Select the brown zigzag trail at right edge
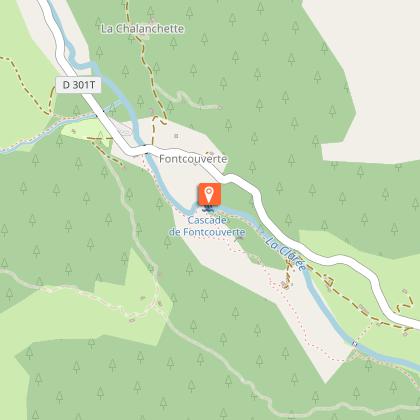Image resolution: width=420 pixels, height=420 pixels. pyautogui.click(x=404, y=305)
